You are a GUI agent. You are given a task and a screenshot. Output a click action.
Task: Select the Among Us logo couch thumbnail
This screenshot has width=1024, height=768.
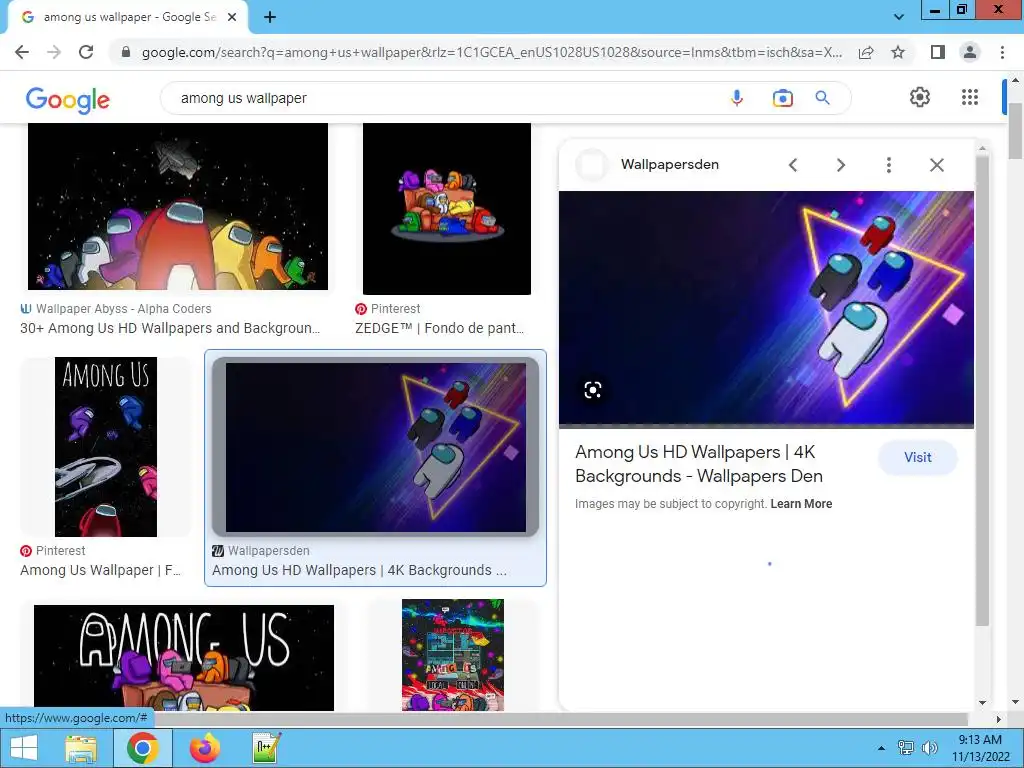click(184, 658)
